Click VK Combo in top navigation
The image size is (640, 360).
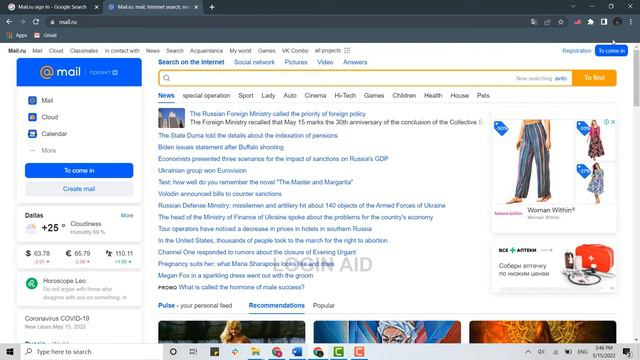coord(295,51)
